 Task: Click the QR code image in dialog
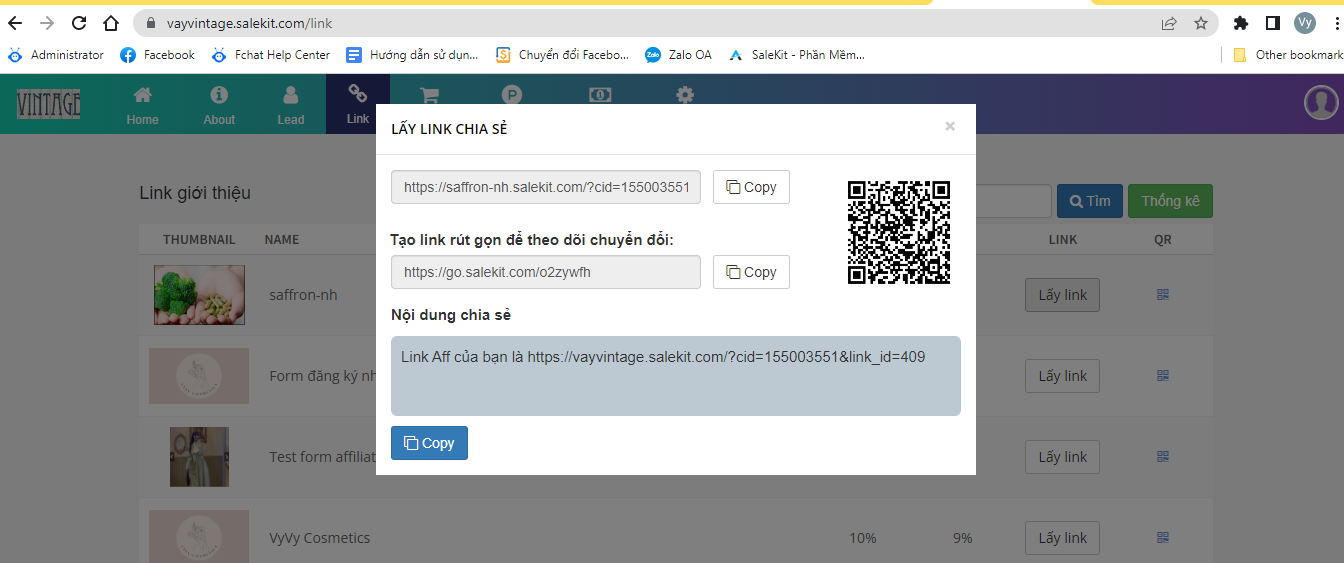point(898,232)
